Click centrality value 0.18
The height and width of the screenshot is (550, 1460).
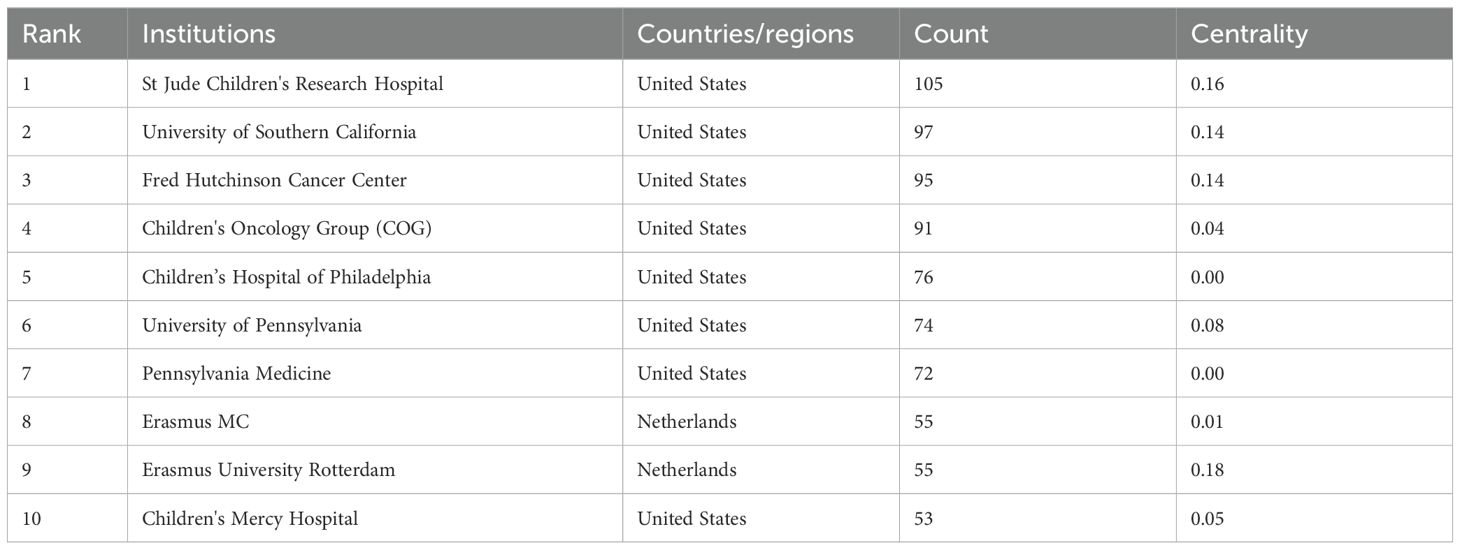tap(1207, 470)
